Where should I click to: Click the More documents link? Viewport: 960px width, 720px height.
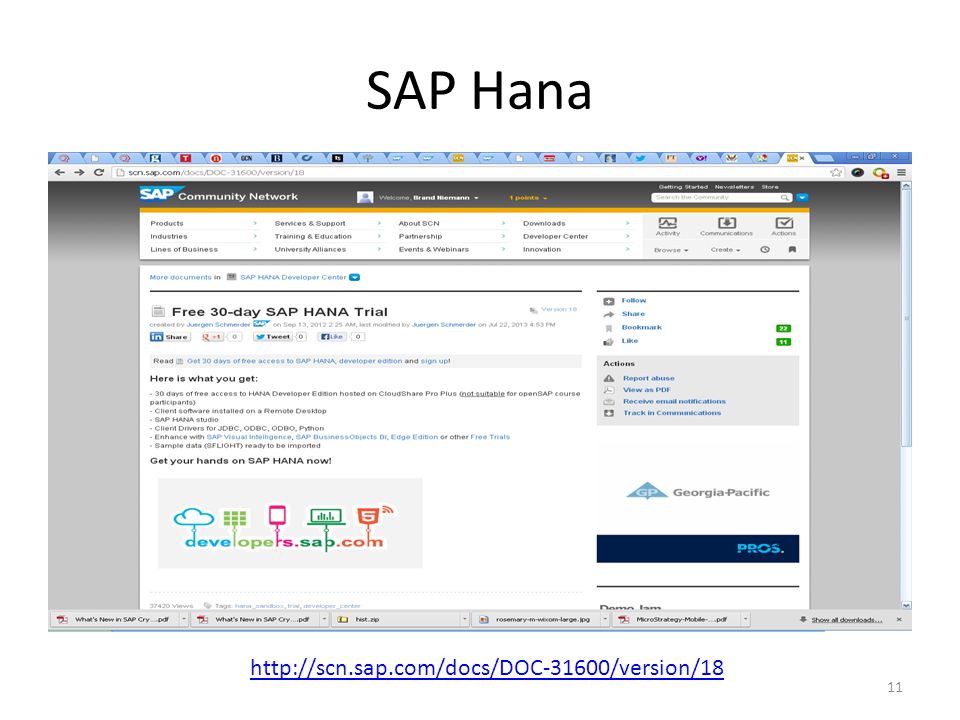[x=180, y=277]
